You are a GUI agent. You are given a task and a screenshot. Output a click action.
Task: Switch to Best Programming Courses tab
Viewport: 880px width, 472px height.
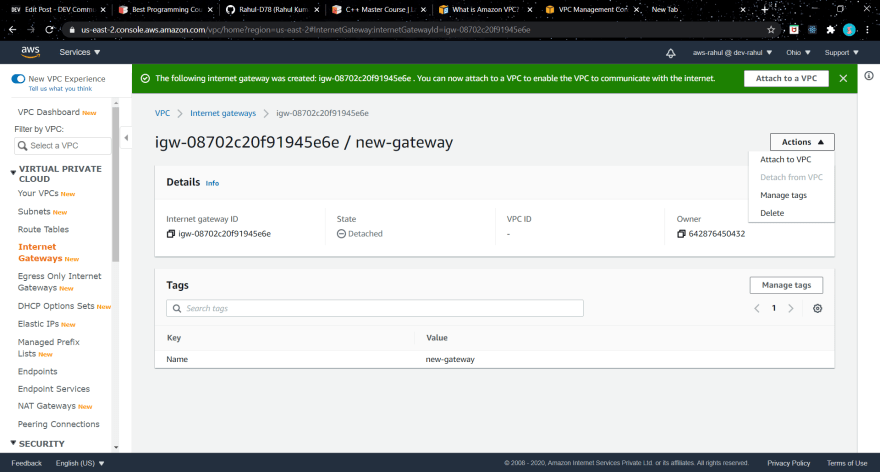(x=166, y=10)
